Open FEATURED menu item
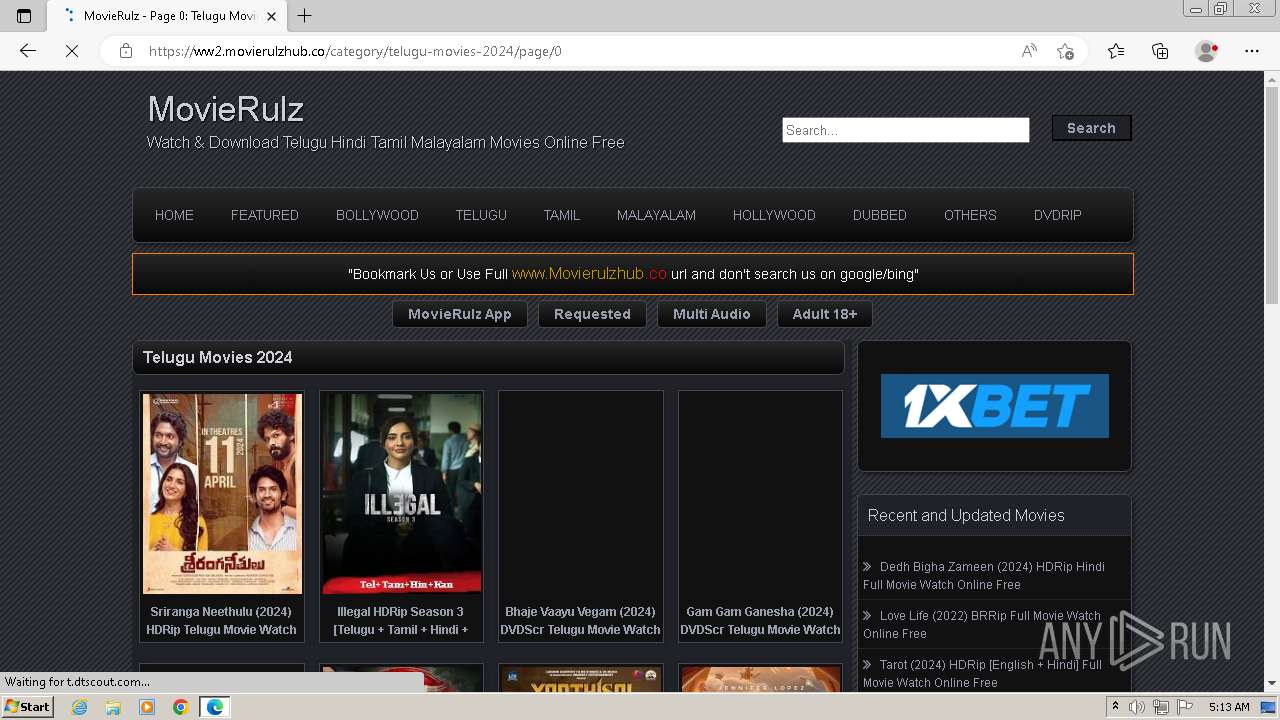 [265, 215]
